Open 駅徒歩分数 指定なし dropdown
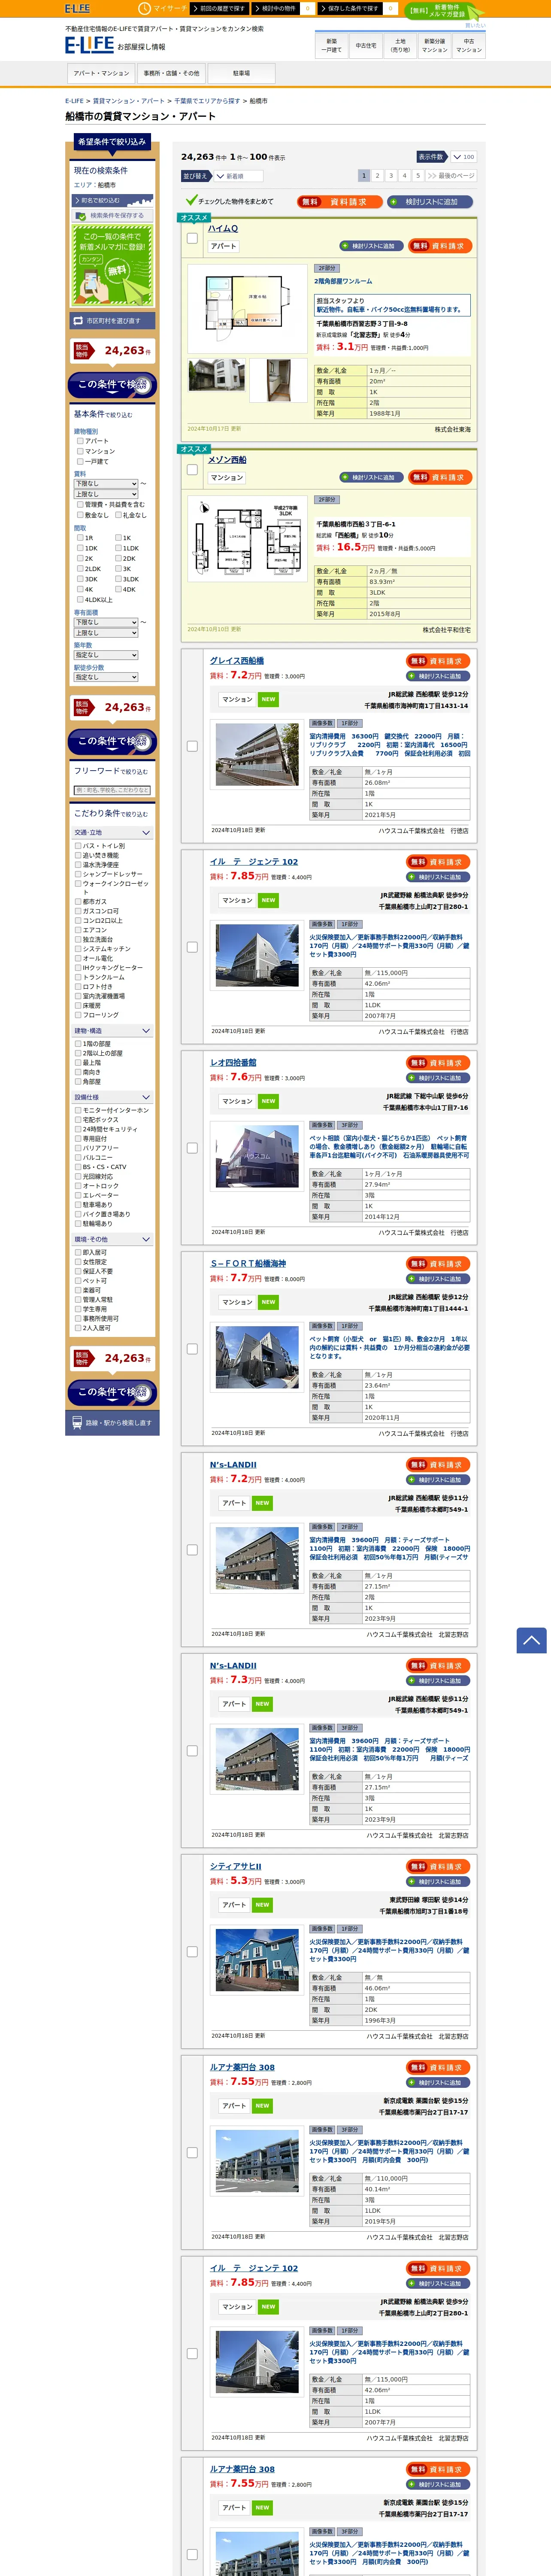The height and width of the screenshot is (2576, 551). click(106, 677)
